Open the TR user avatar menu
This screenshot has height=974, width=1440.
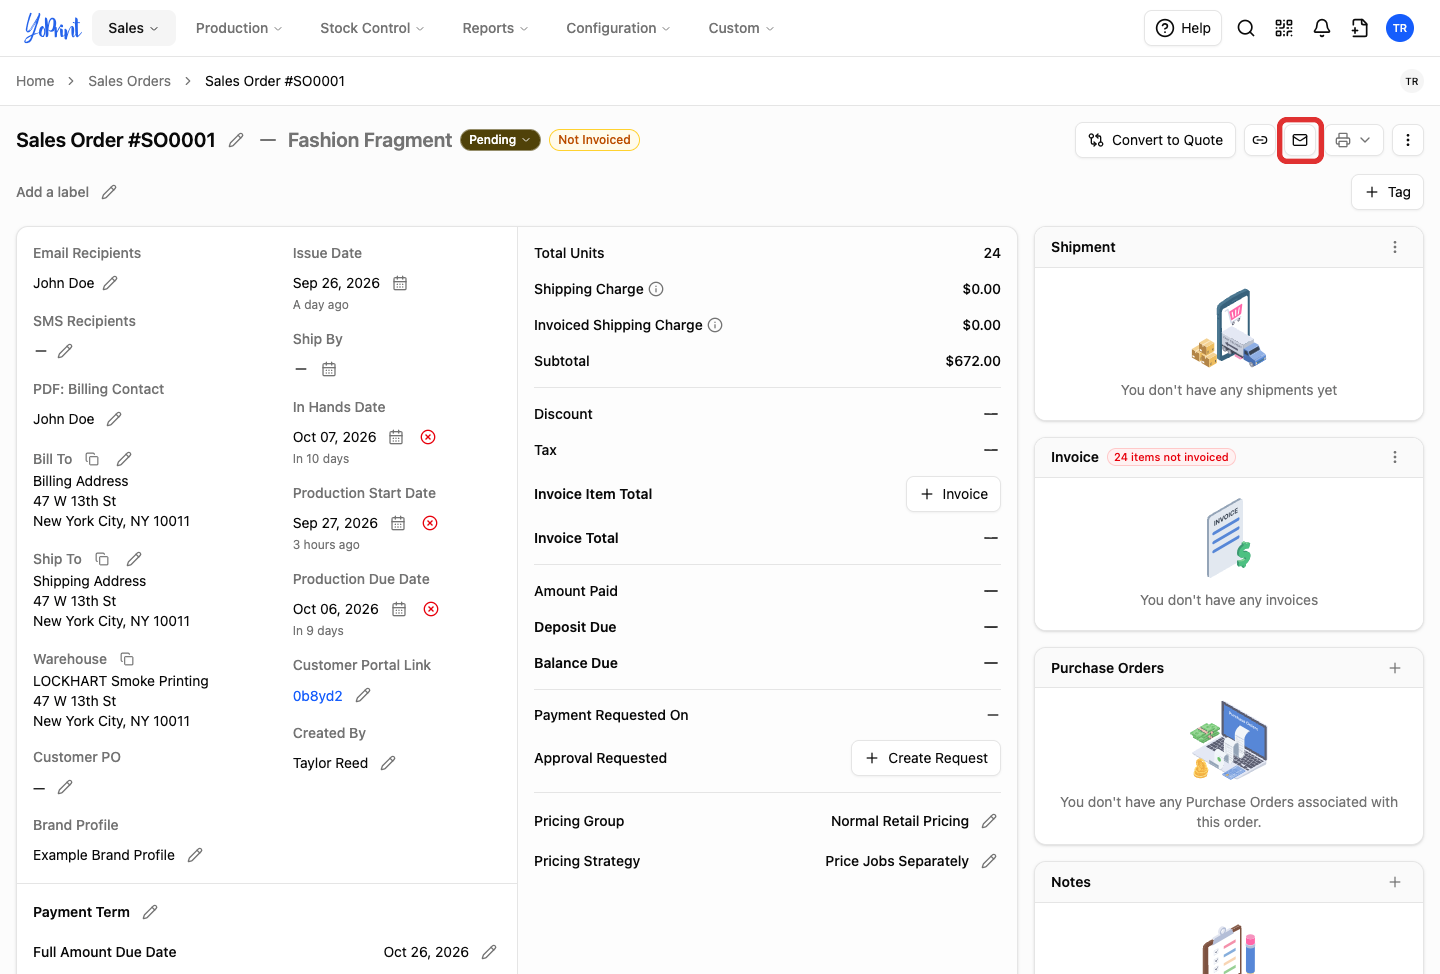coord(1400,28)
